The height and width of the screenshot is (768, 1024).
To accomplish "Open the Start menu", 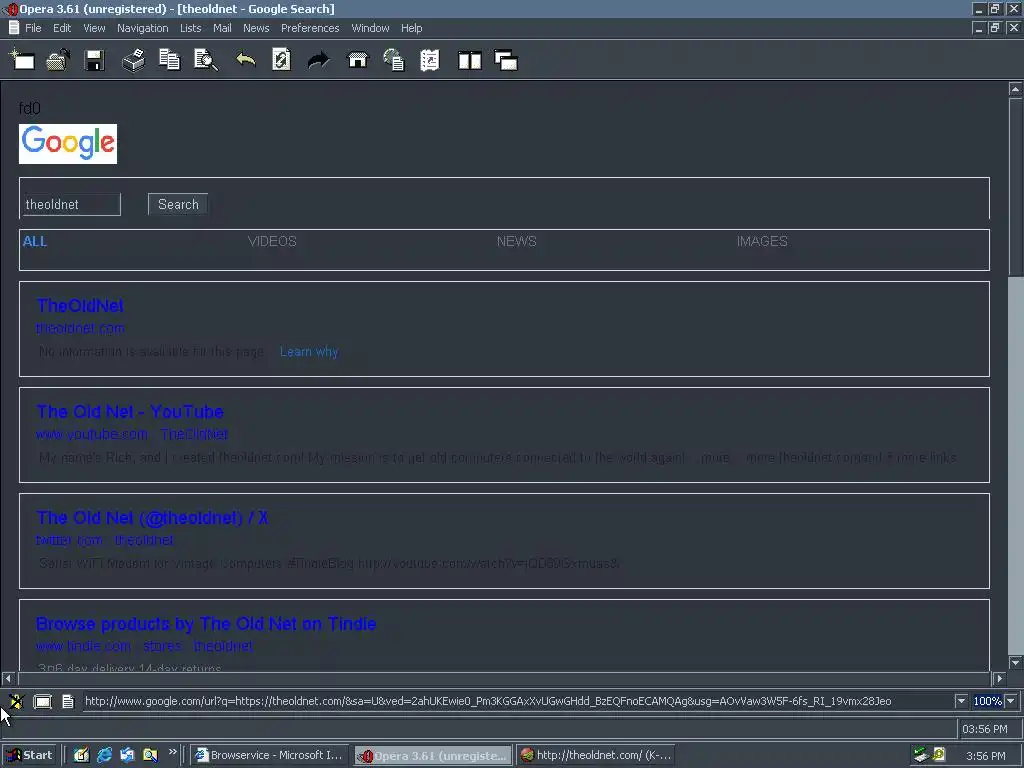I will click(x=30, y=755).
